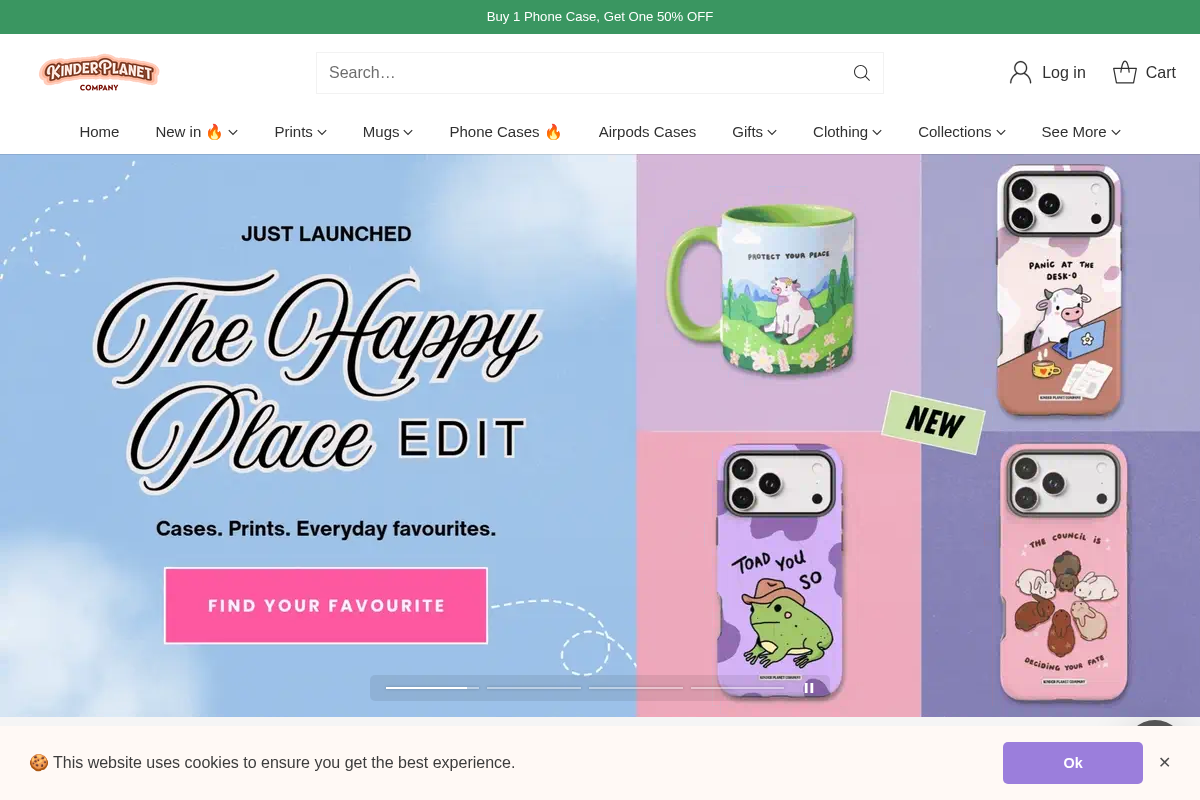Click the Buy 1 Phone Case announcement bar
The image size is (1200, 800).
pyautogui.click(x=600, y=16)
